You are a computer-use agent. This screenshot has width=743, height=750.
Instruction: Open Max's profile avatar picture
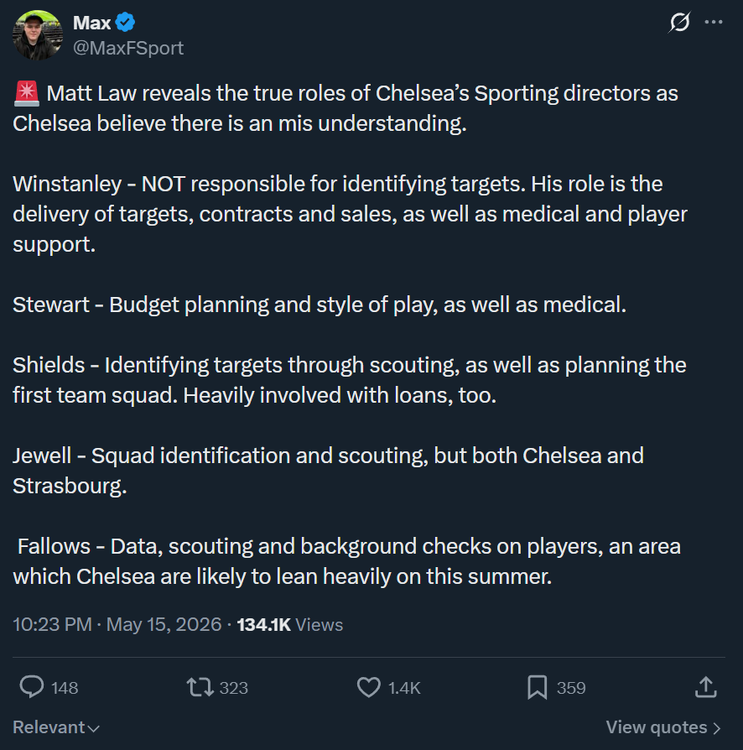pos(38,35)
